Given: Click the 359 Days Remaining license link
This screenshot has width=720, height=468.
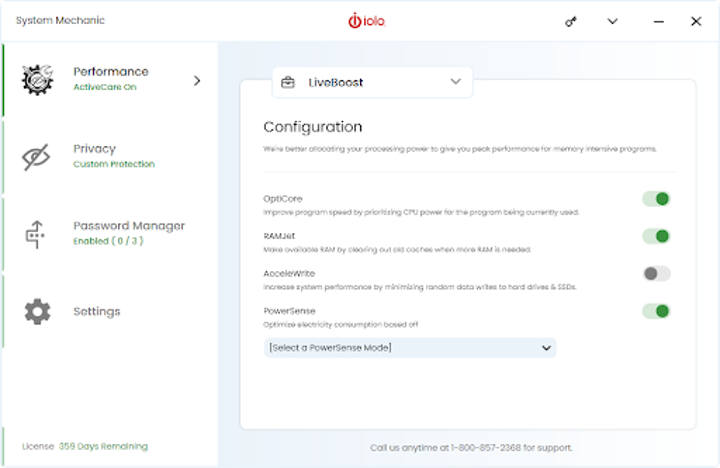Looking at the screenshot, I should pos(103,446).
